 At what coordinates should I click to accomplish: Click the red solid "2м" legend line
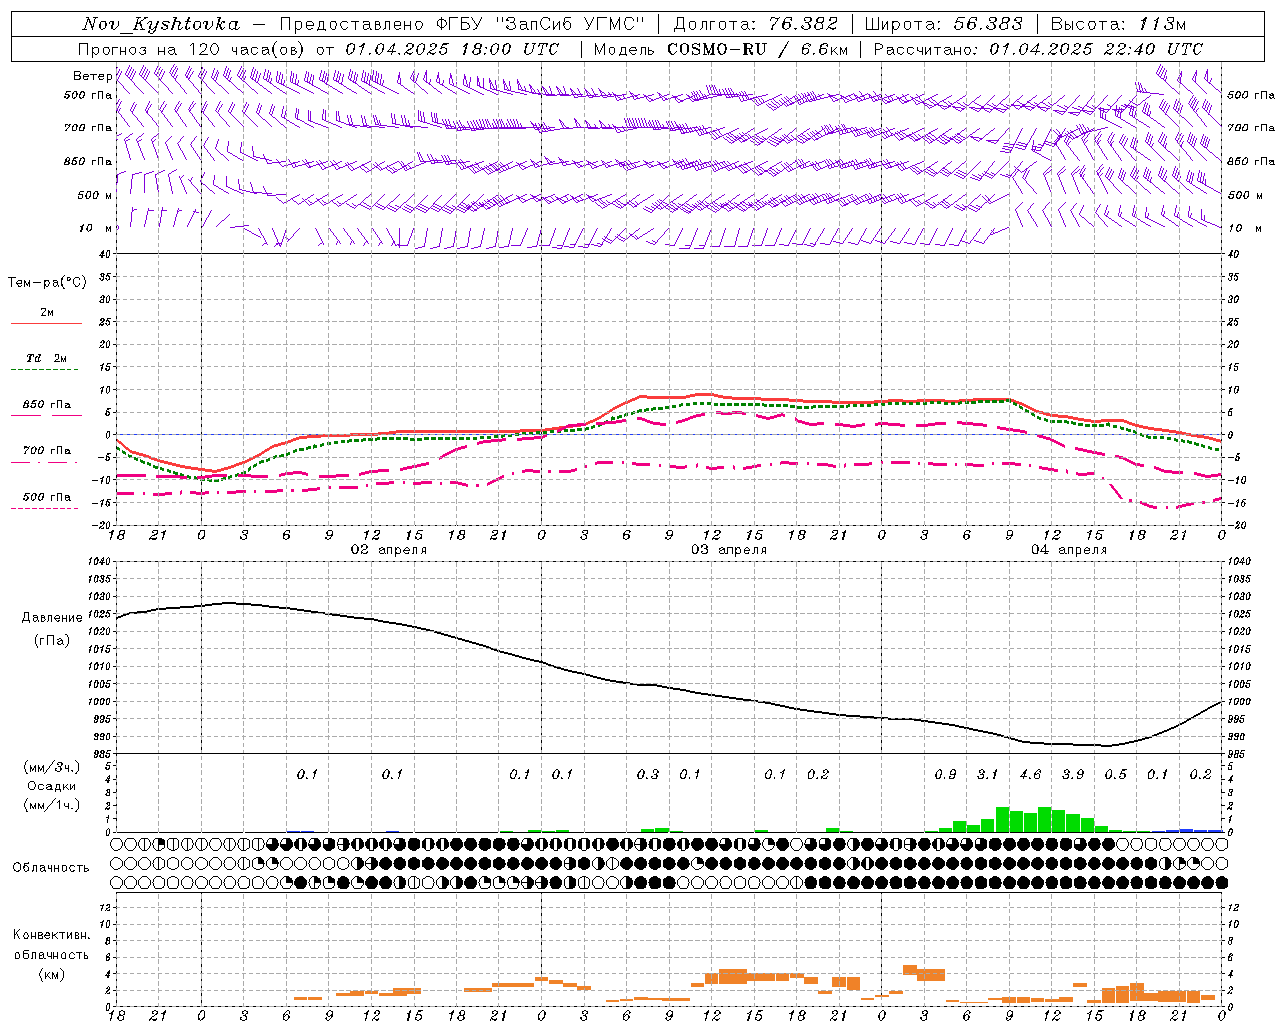[x=46, y=323]
